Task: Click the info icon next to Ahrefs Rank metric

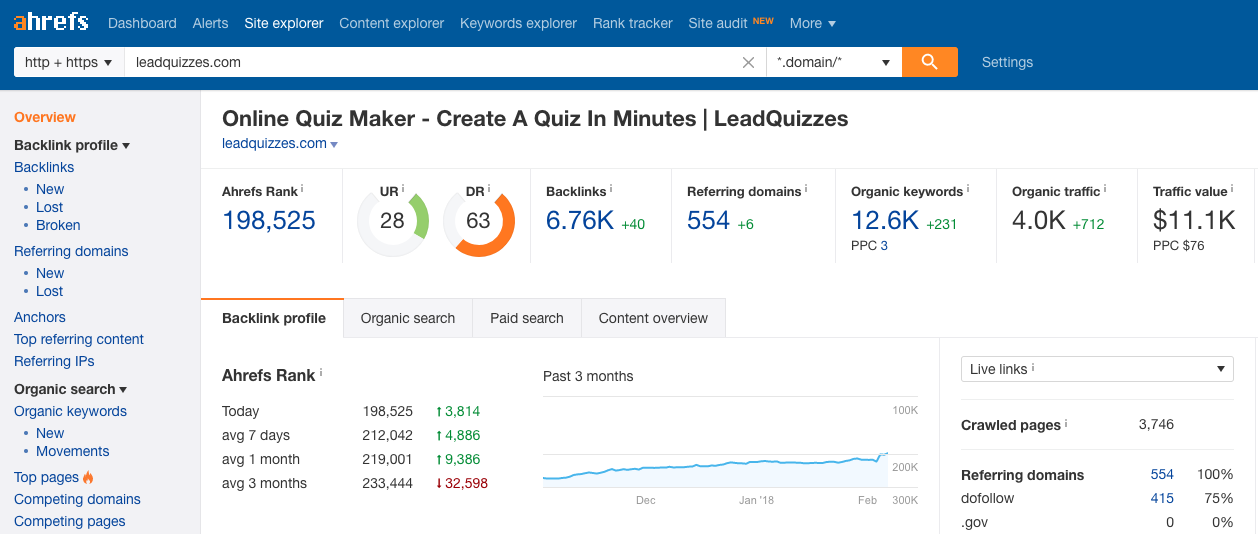Action: coord(302,188)
